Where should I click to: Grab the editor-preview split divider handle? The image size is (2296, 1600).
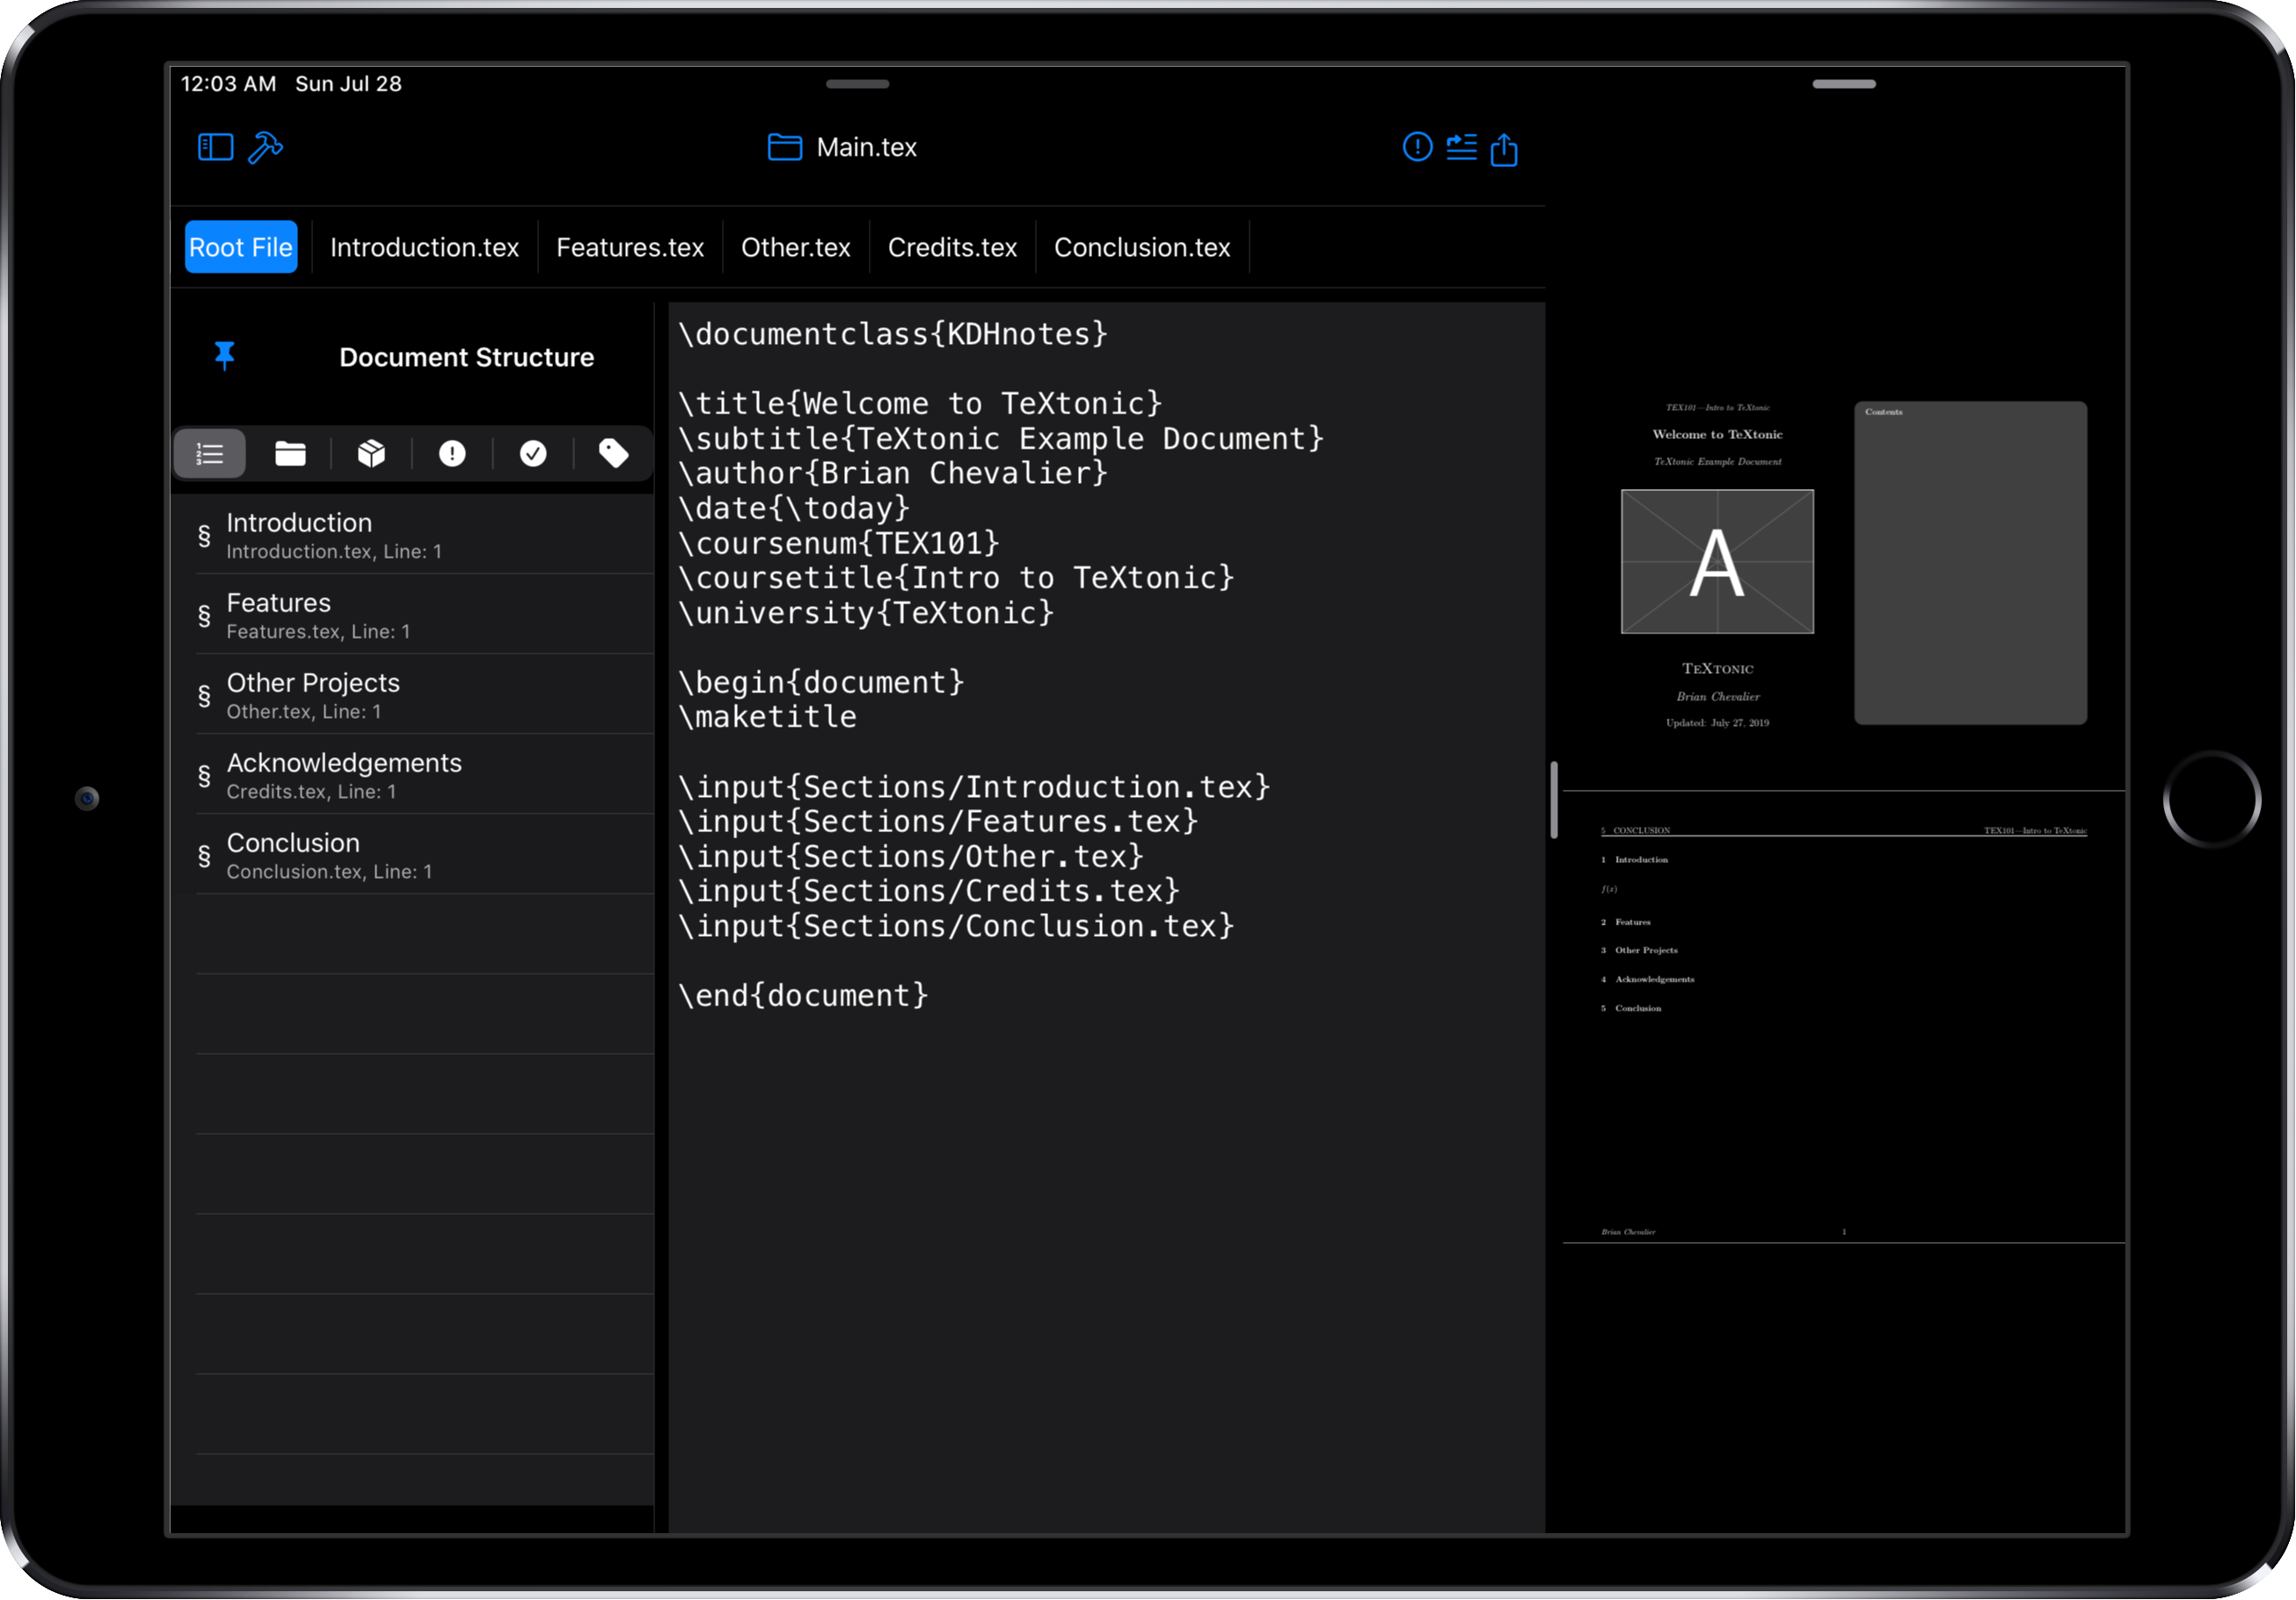[1554, 800]
